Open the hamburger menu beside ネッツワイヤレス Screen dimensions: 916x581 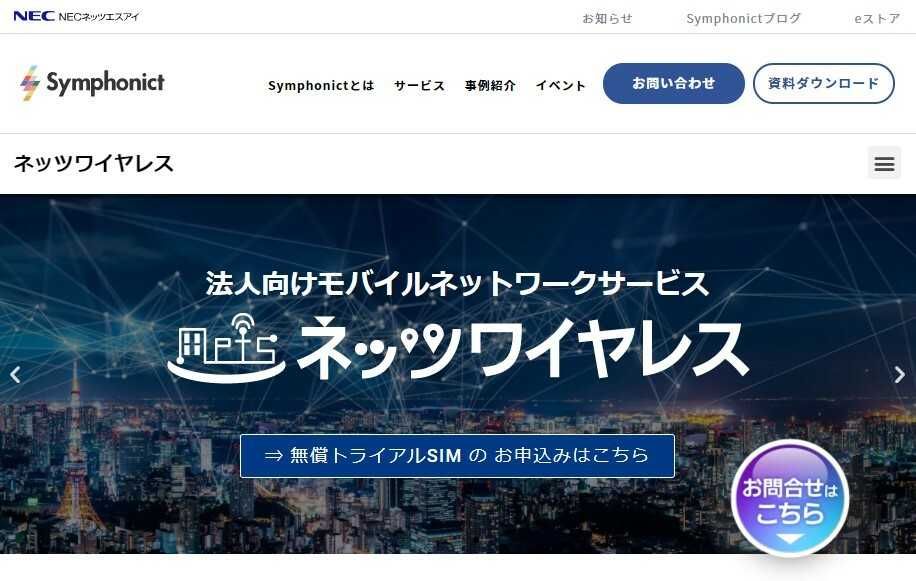click(884, 163)
